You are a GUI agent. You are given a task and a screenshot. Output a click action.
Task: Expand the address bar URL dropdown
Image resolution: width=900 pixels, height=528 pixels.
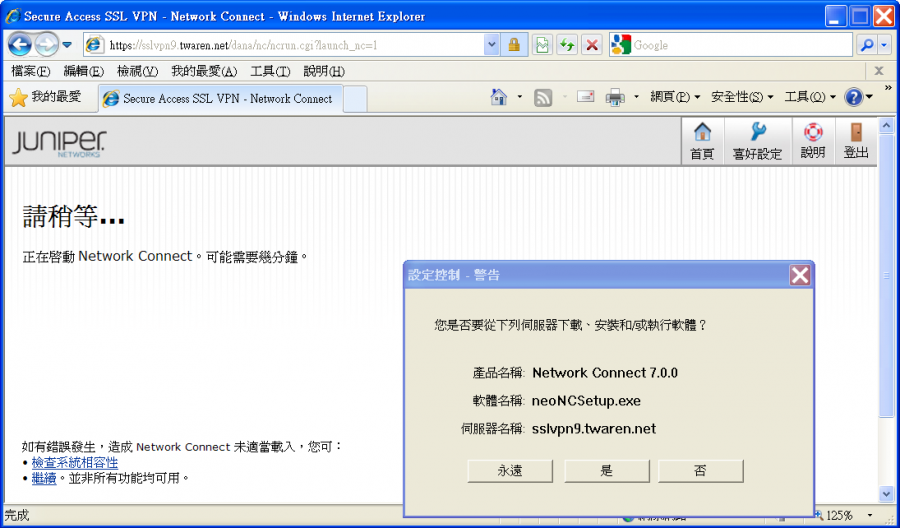(491, 45)
